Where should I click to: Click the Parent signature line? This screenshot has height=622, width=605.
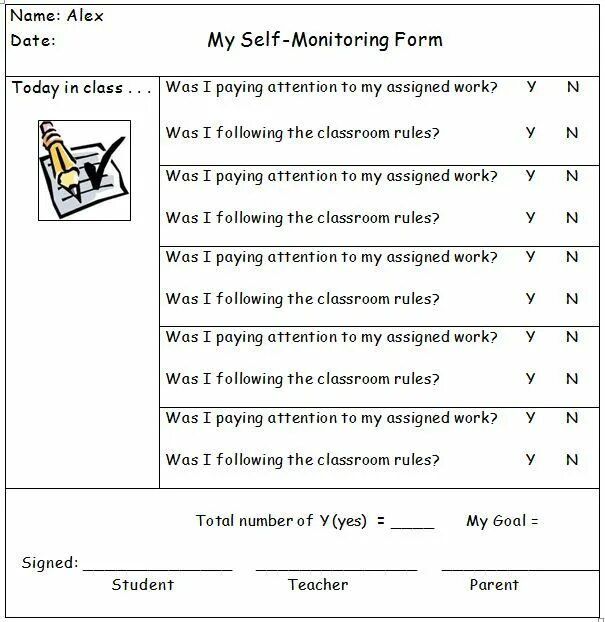pos(520,567)
